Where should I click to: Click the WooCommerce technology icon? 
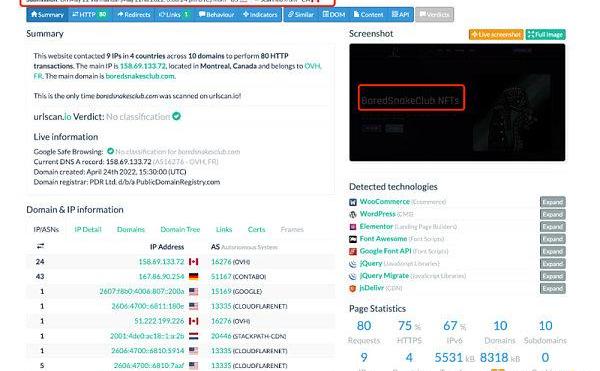[352, 202]
